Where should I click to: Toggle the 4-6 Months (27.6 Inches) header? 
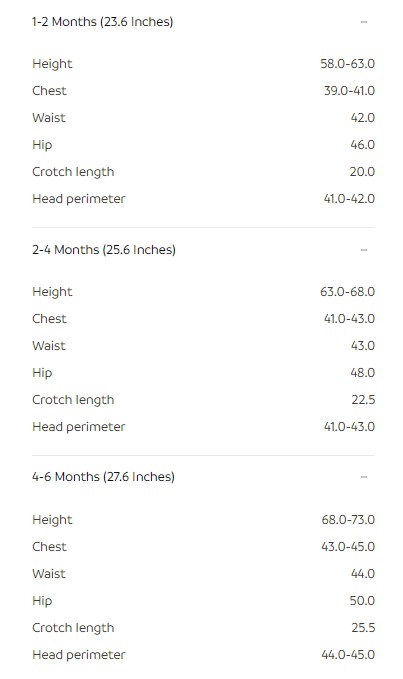coord(203,477)
